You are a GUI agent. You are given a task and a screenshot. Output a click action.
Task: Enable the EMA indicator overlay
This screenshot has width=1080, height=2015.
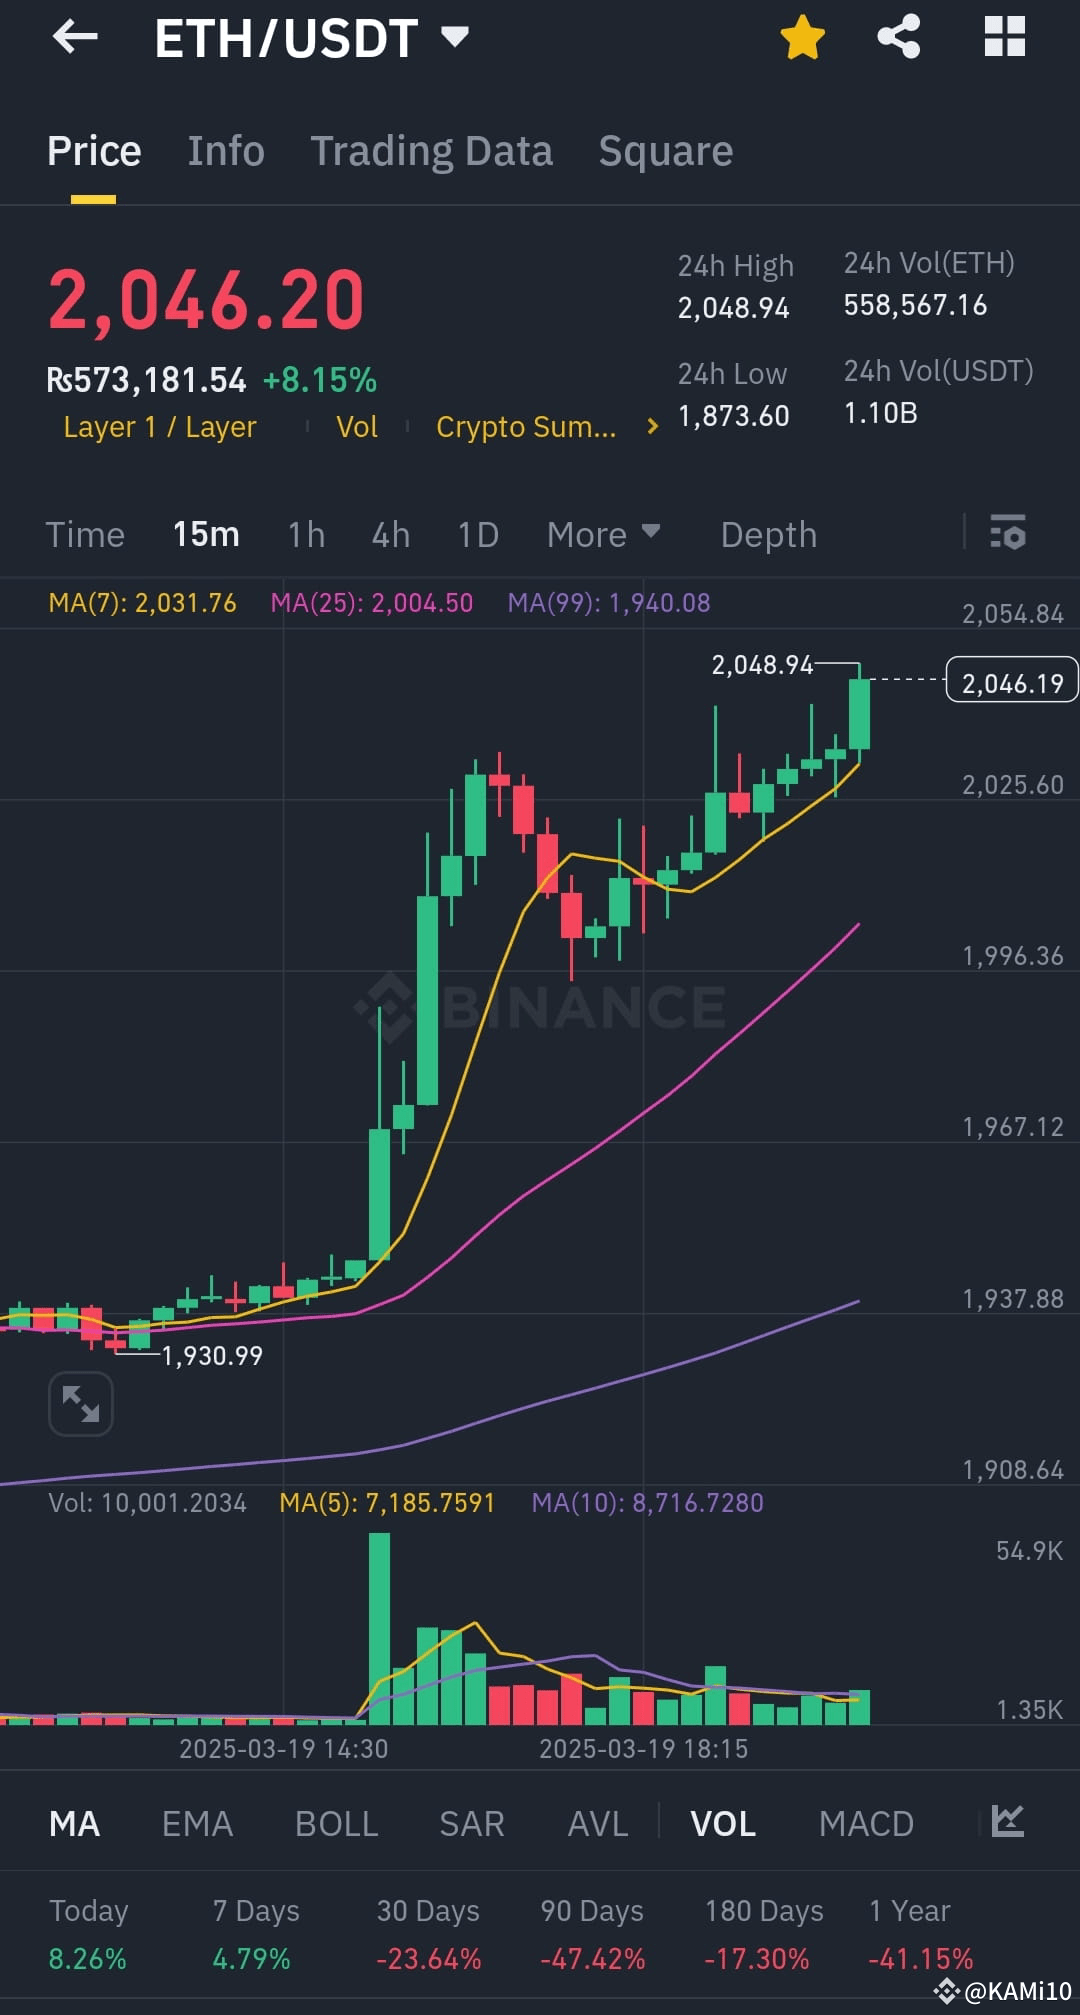click(x=197, y=1822)
